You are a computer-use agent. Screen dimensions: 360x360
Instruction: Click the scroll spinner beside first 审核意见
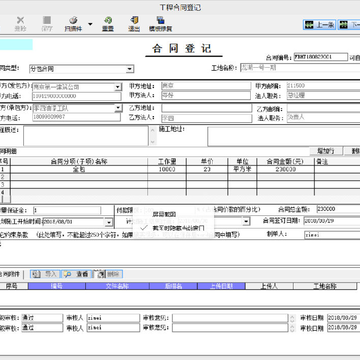(292, 318)
